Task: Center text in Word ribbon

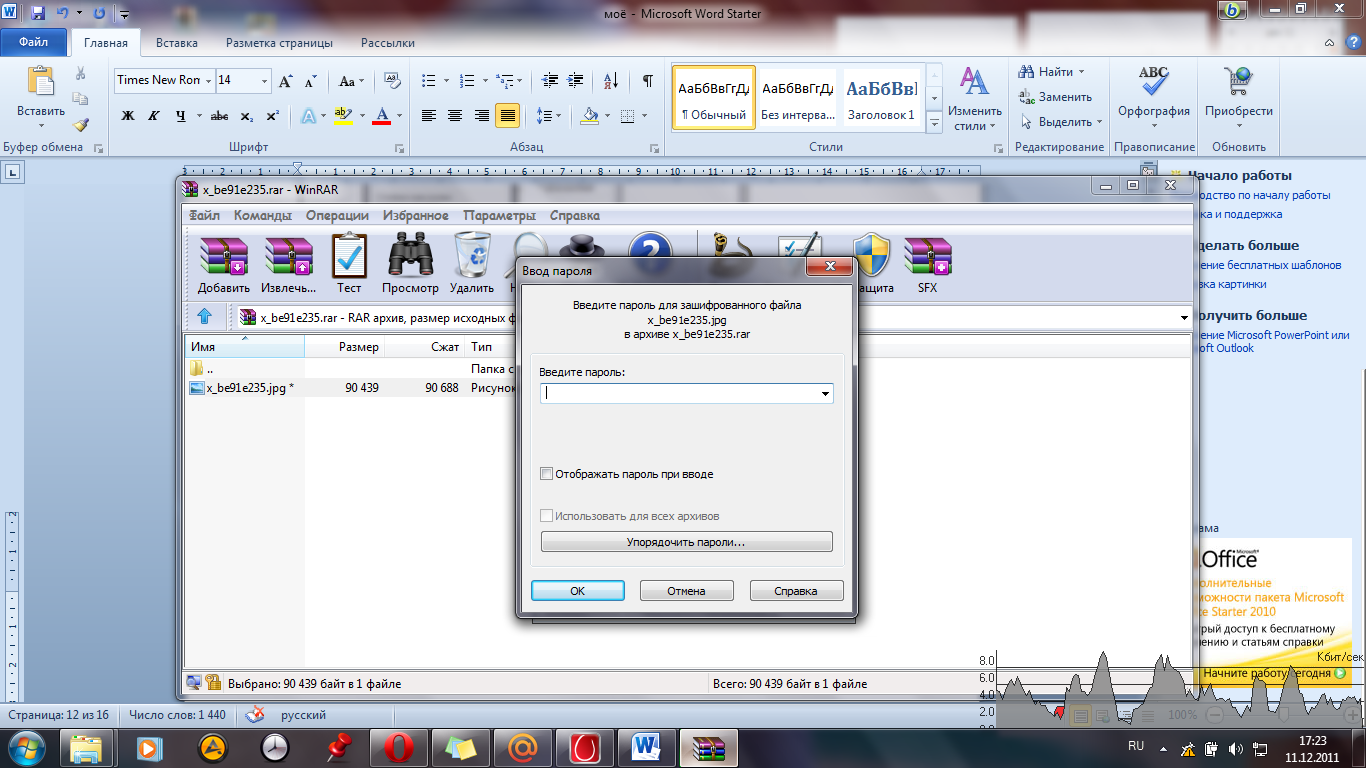Action: click(455, 116)
